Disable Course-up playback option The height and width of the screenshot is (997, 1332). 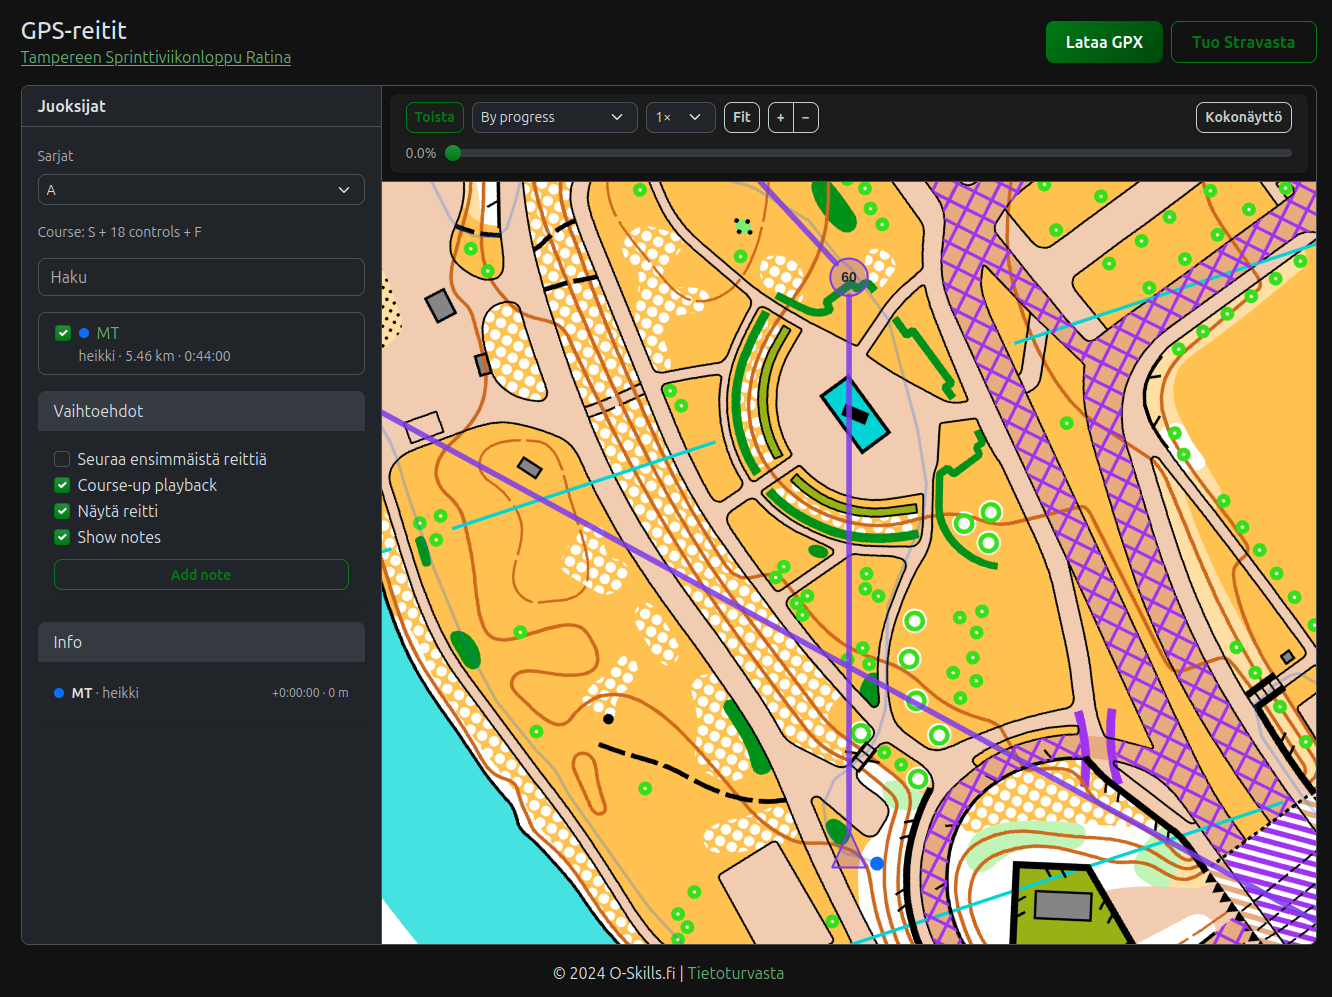pyautogui.click(x=62, y=485)
